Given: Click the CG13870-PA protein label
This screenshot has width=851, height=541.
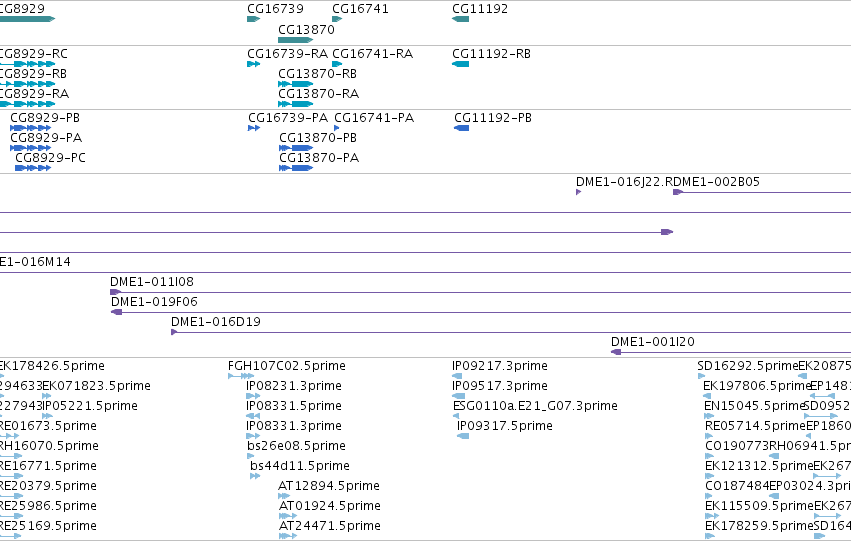Looking at the screenshot, I should coord(319,158).
